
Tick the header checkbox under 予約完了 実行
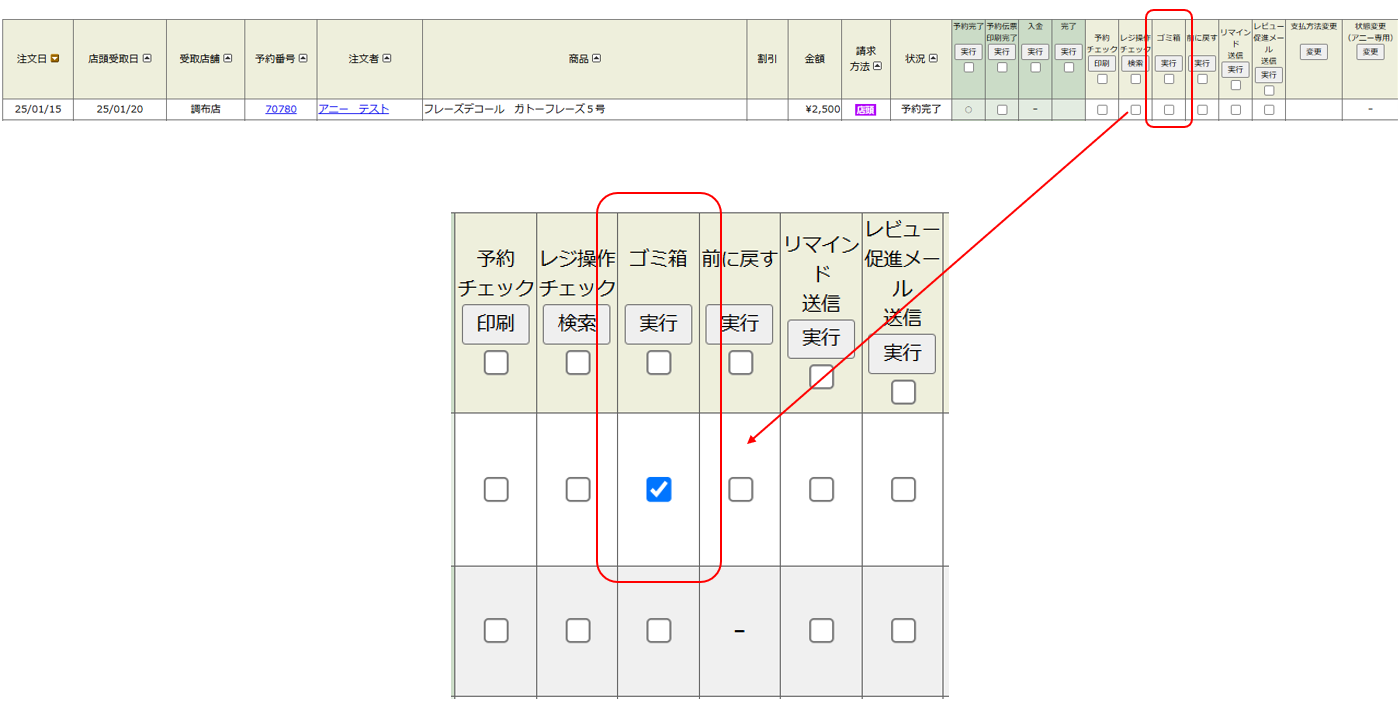click(968, 68)
